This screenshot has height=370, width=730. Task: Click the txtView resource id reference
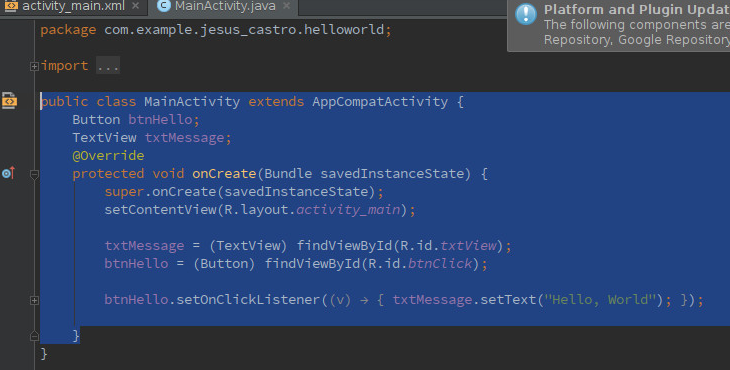coord(468,246)
